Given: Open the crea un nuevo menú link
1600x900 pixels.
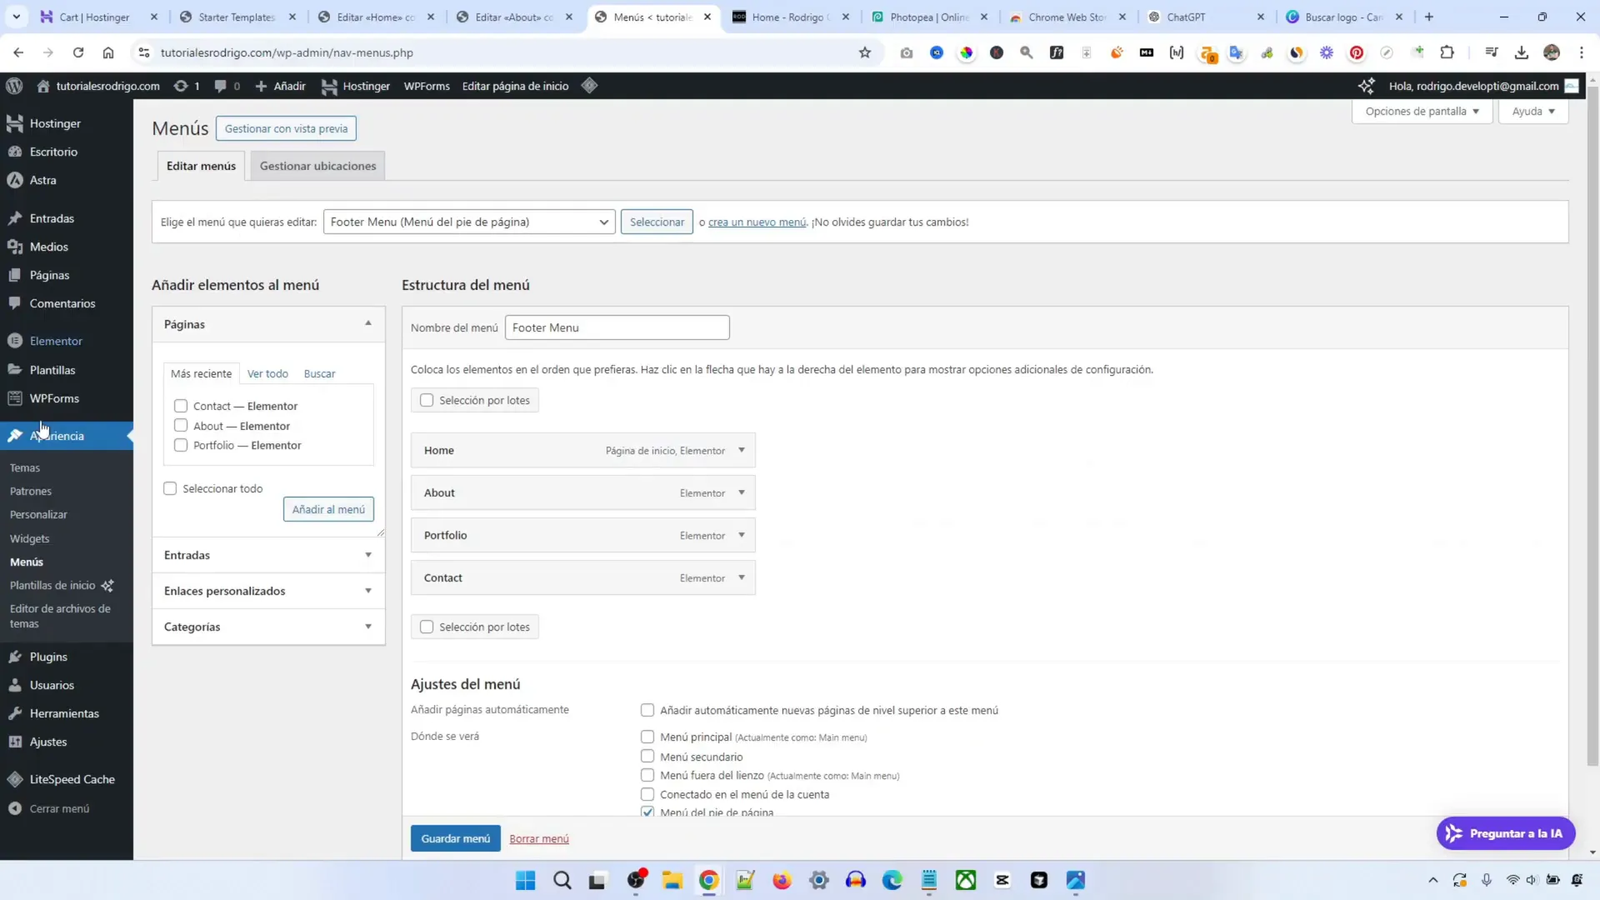Looking at the screenshot, I should coord(757,221).
